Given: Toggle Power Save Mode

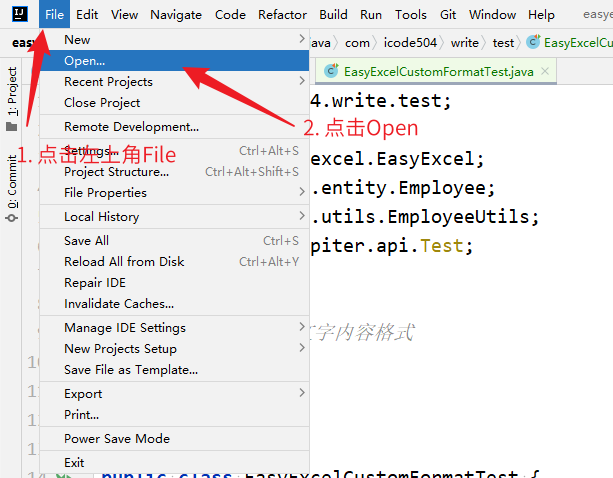Looking at the screenshot, I should tap(116, 439).
